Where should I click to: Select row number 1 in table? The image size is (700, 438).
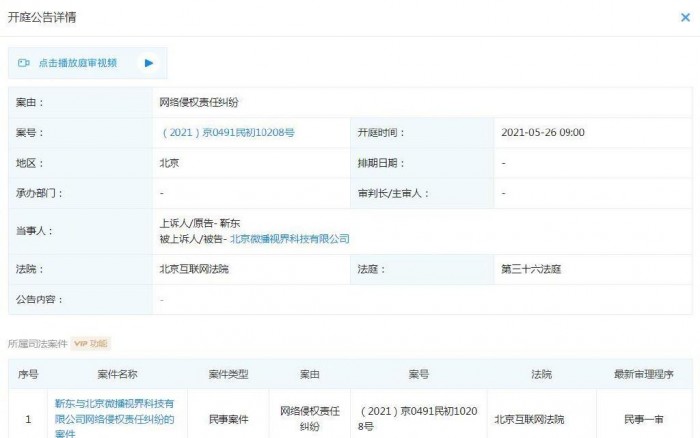click(x=28, y=419)
